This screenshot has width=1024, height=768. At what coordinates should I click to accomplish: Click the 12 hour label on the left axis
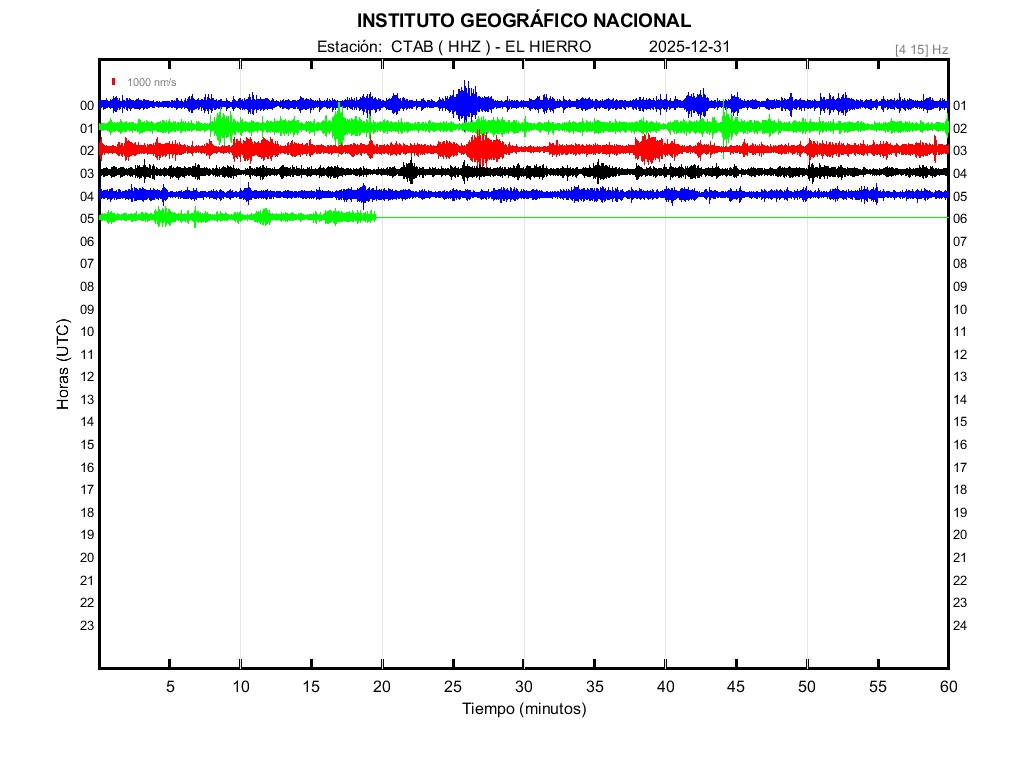[x=87, y=377]
